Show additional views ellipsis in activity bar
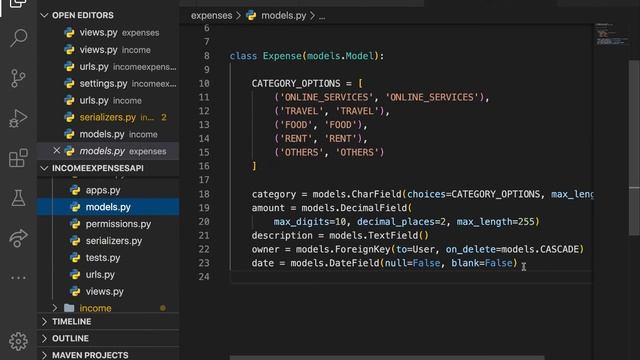Screen dimensions: 640x360 [18, 278]
